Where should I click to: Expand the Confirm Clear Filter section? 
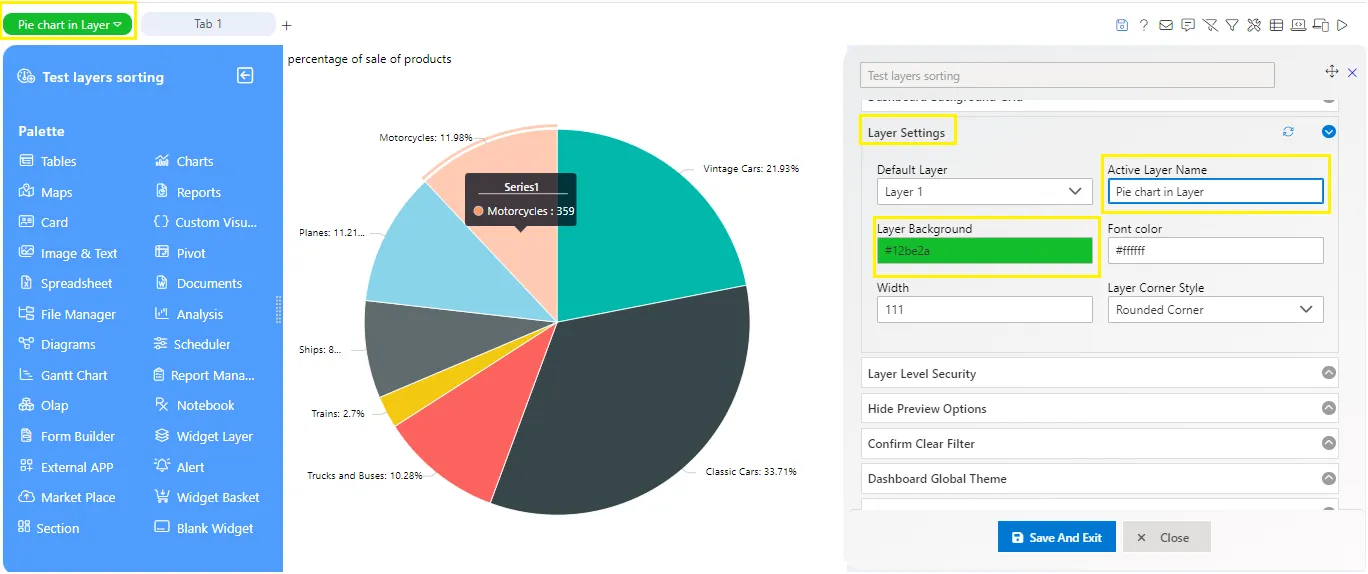click(1099, 443)
